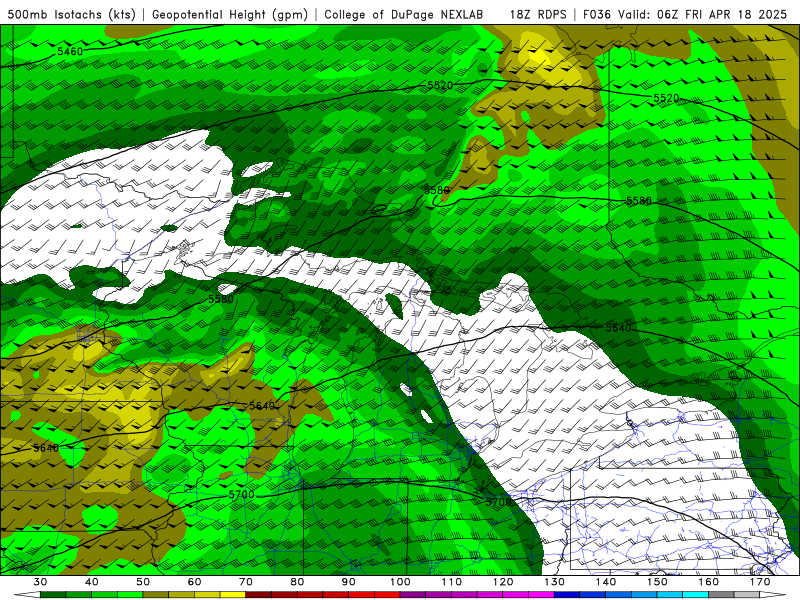Image resolution: width=800 pixels, height=600 pixels.
Task: Click the darkest green swatch in the color bar
Action: [53, 595]
